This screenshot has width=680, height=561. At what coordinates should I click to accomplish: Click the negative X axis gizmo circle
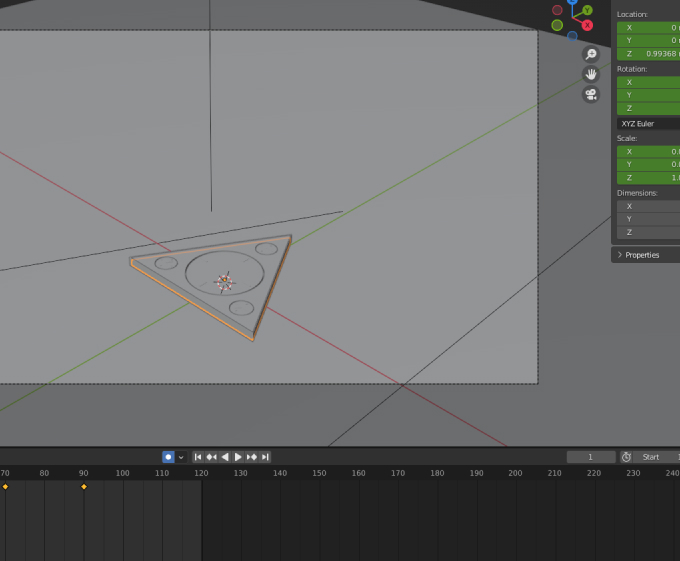[x=557, y=10]
